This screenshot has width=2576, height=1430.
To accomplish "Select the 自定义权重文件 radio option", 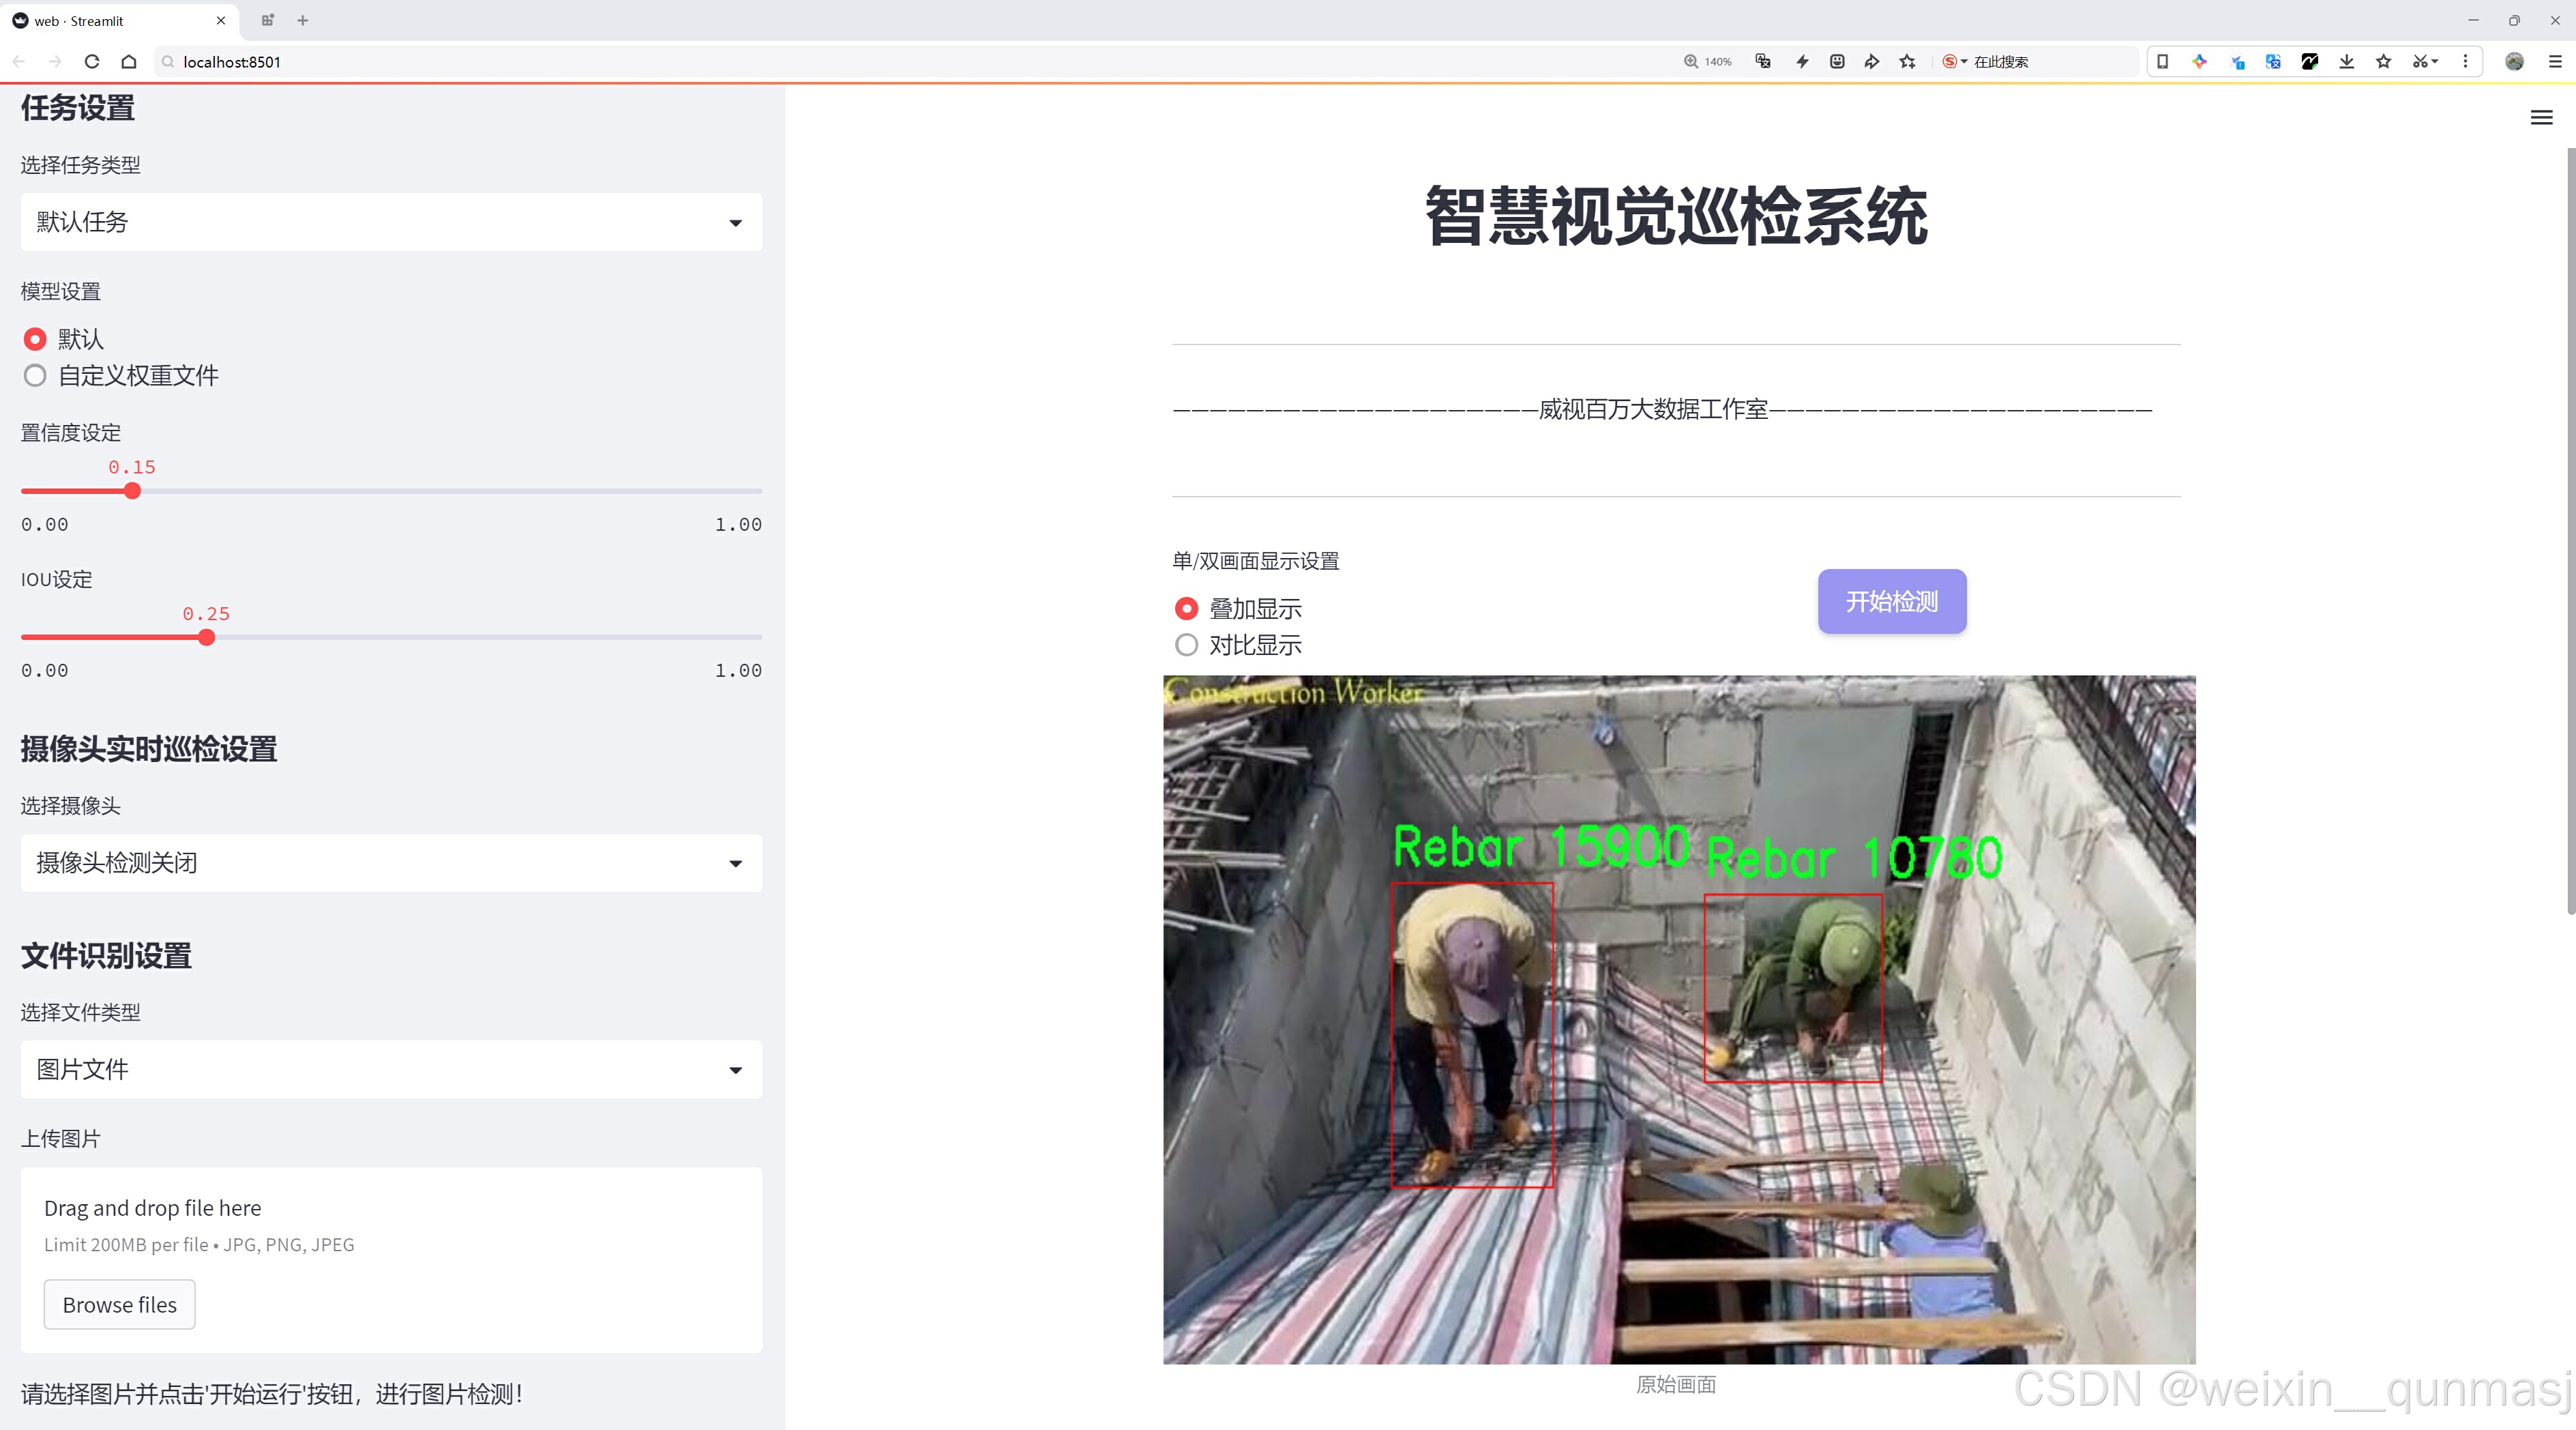I will click(36, 376).
